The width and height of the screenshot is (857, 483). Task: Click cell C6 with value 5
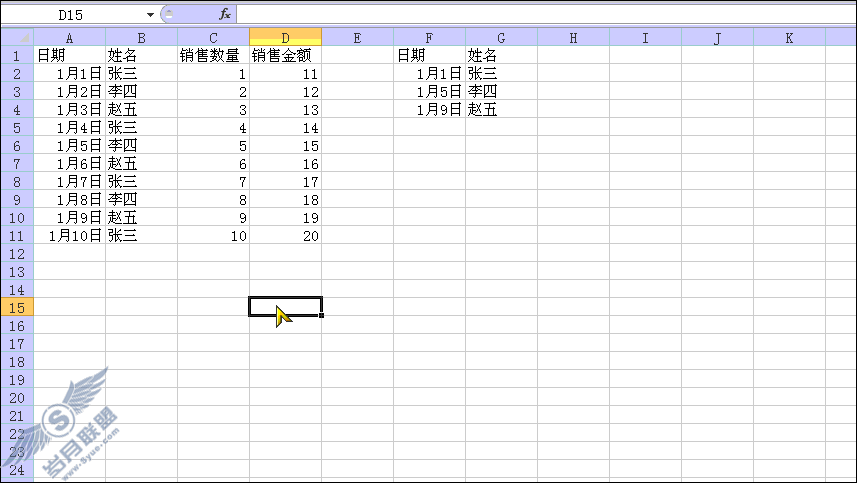click(x=214, y=145)
